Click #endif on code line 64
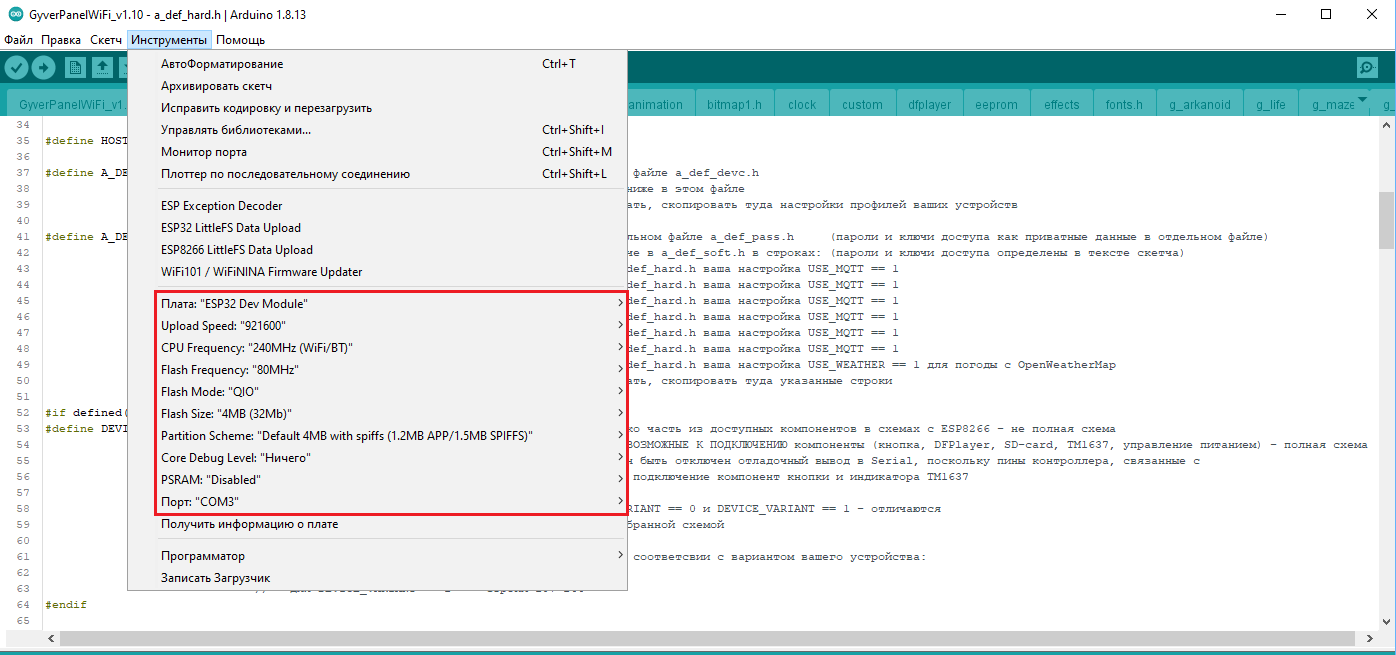Viewport: 1396px width, 655px height. tap(66, 605)
